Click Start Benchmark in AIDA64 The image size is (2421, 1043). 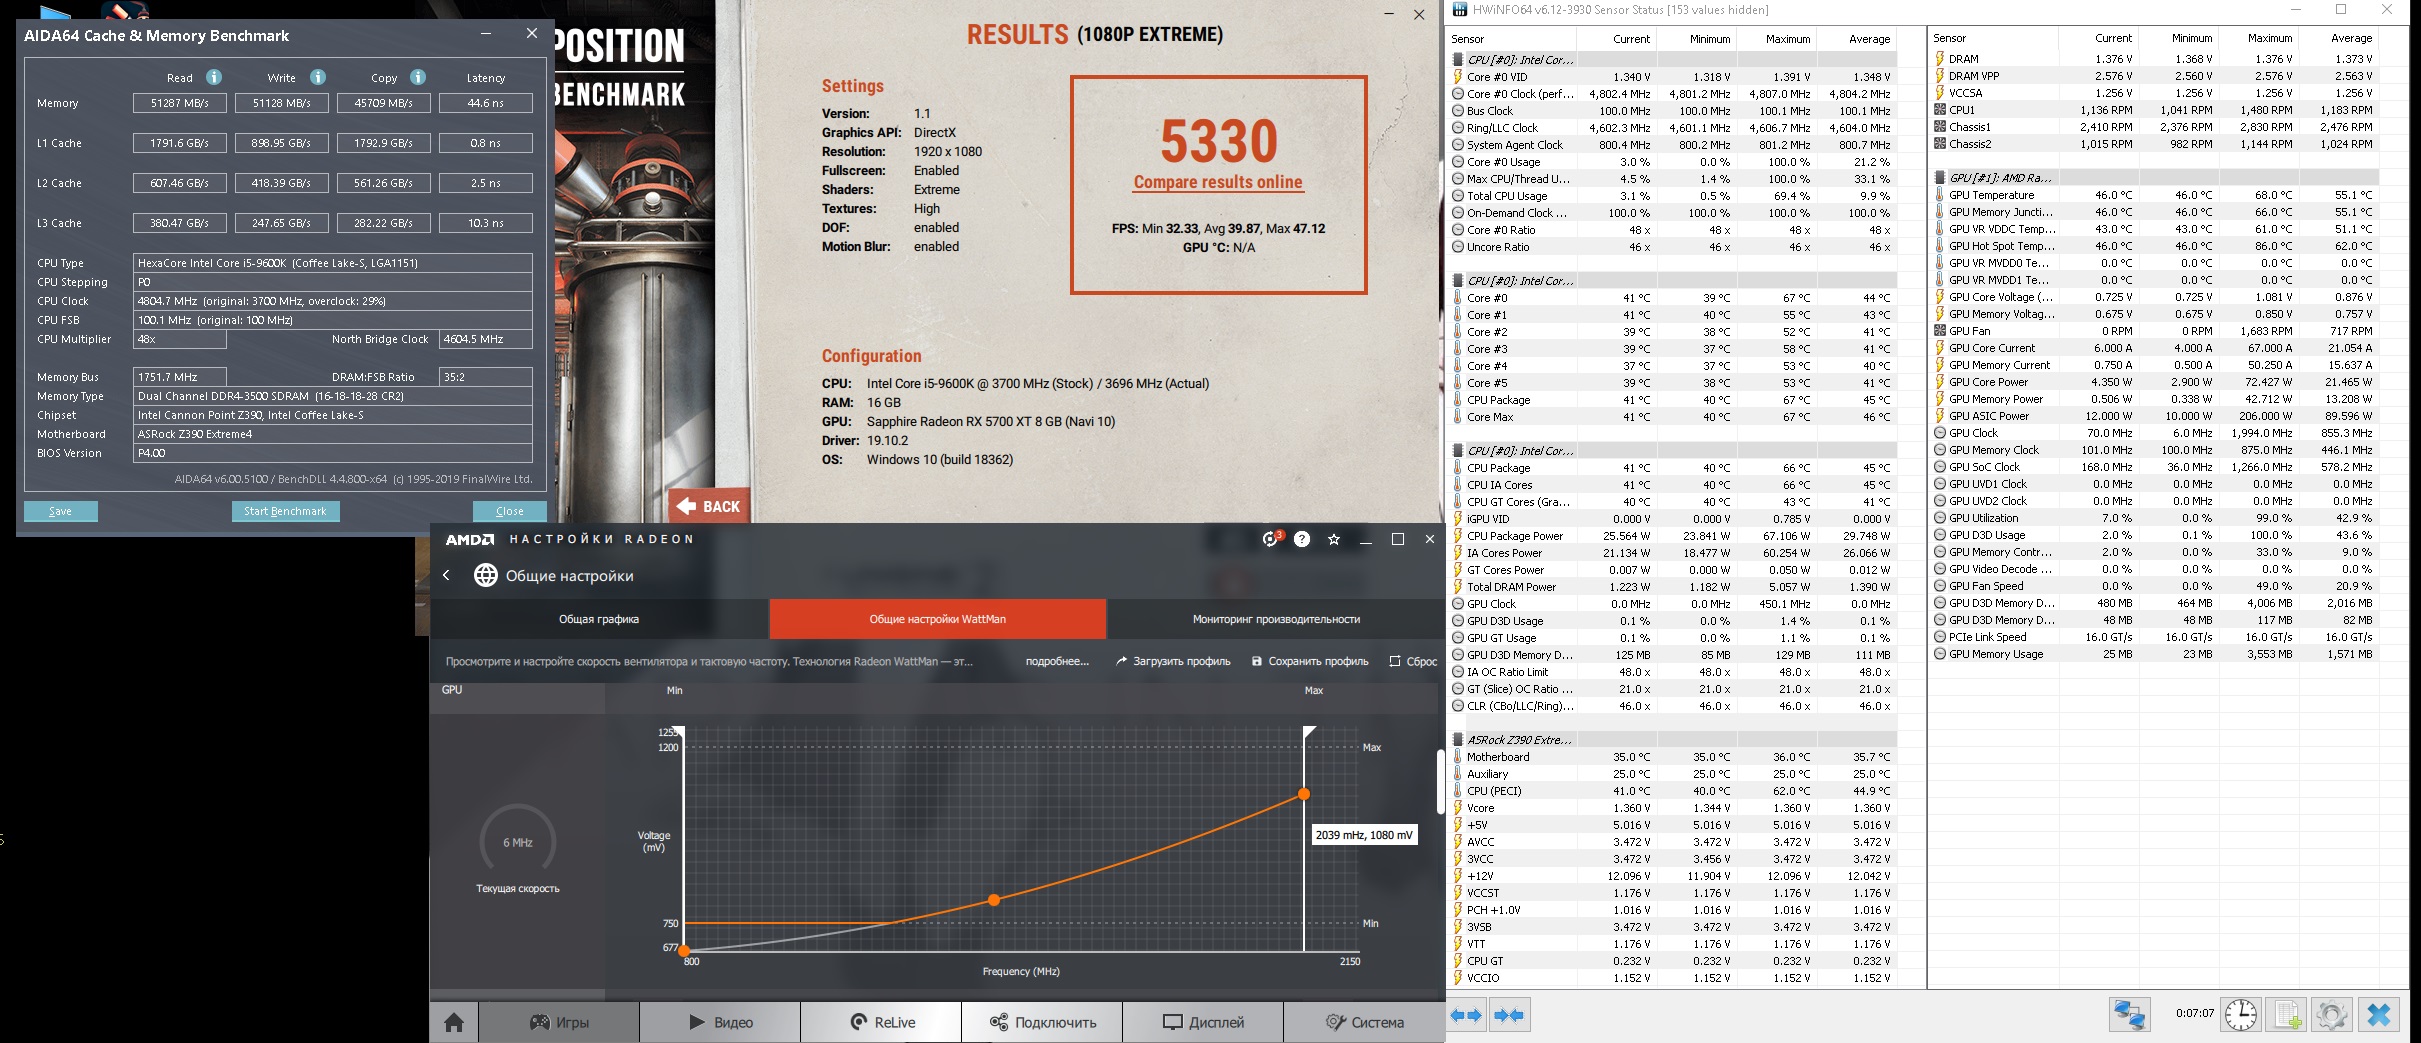[x=285, y=511]
